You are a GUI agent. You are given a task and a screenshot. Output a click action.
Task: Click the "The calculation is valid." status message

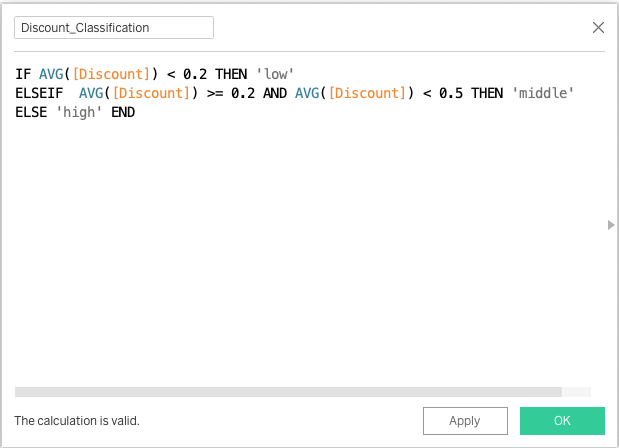[77, 421]
